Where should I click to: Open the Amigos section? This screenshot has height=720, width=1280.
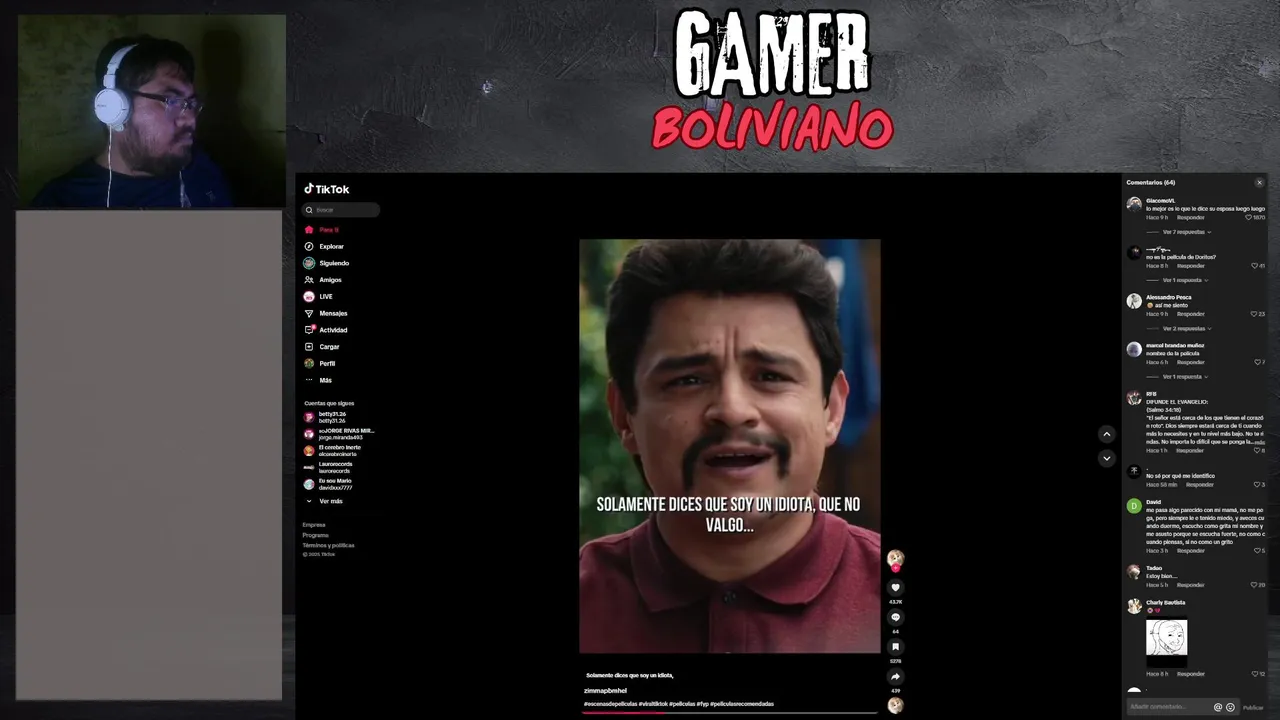[322, 280]
